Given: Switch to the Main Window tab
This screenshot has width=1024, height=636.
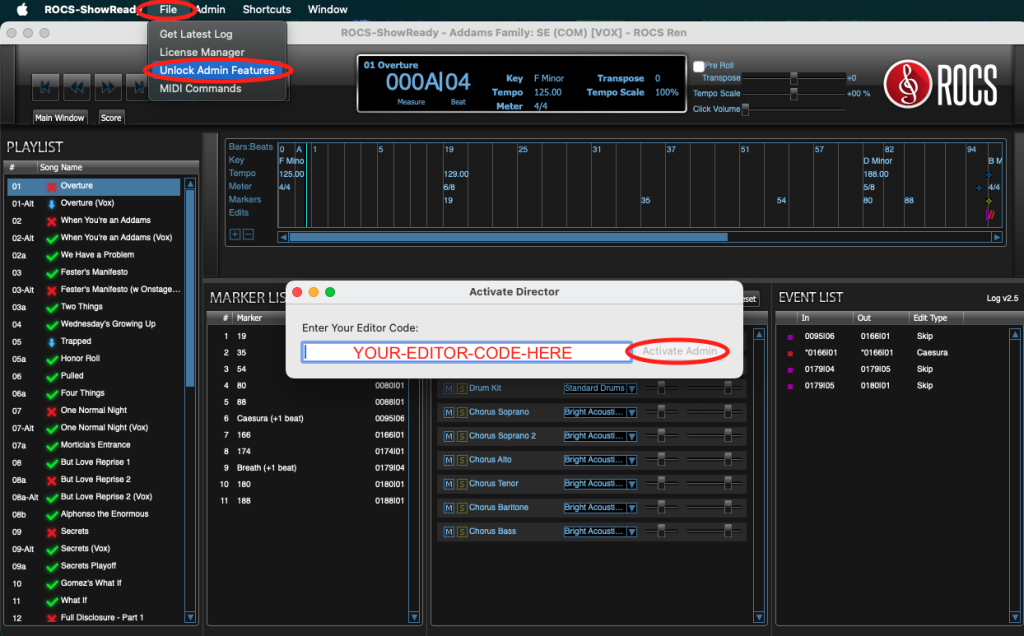Looking at the screenshot, I should click(59, 118).
